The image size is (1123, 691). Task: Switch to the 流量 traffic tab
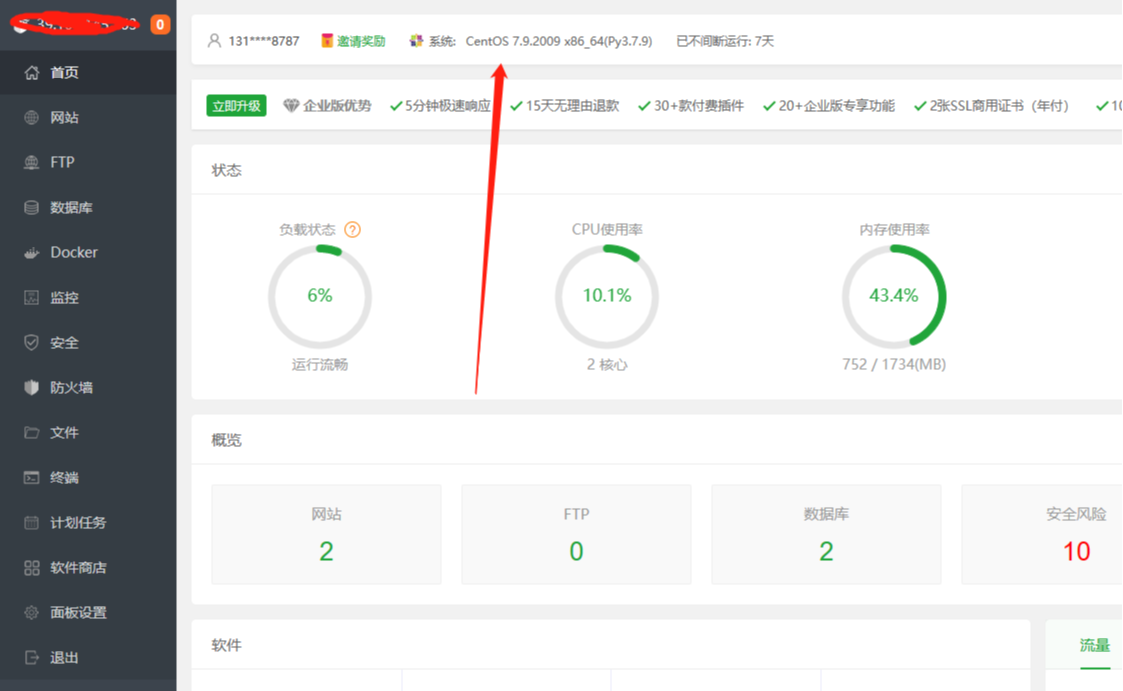(1094, 646)
